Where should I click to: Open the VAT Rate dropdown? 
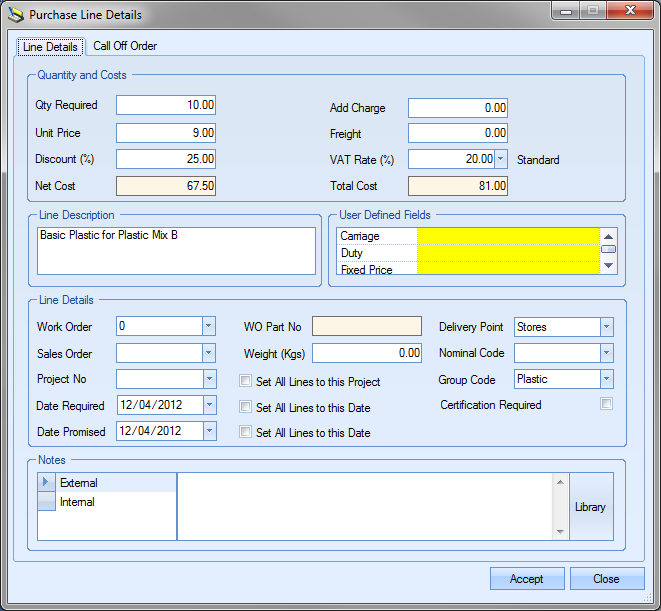click(x=501, y=159)
